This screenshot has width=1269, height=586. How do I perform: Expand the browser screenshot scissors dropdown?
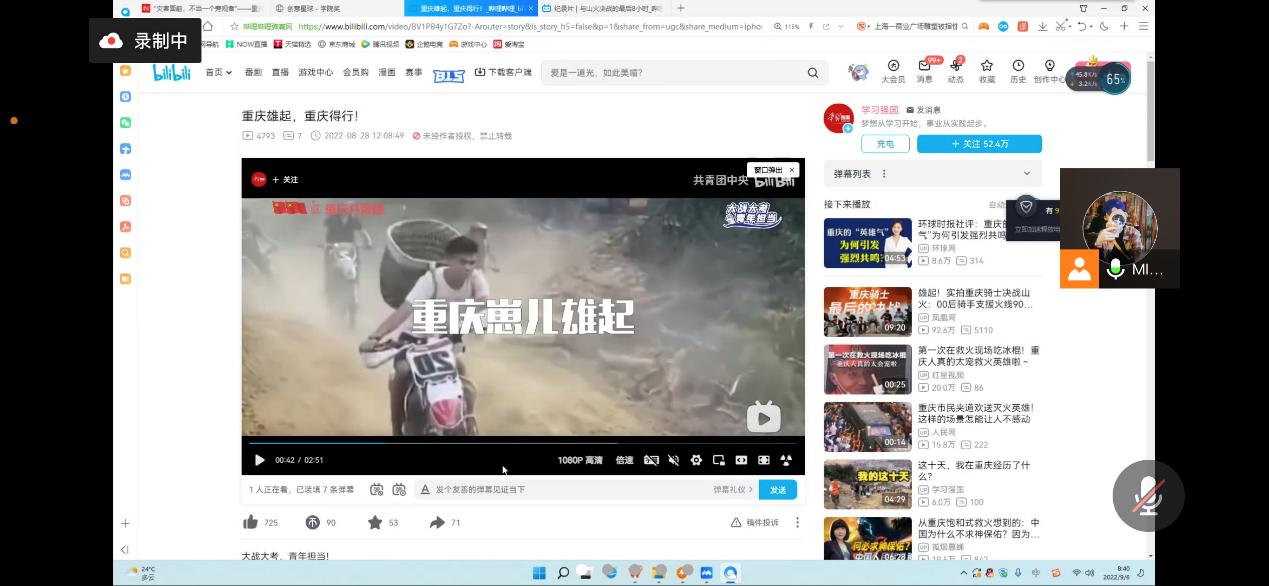click(x=1072, y=26)
